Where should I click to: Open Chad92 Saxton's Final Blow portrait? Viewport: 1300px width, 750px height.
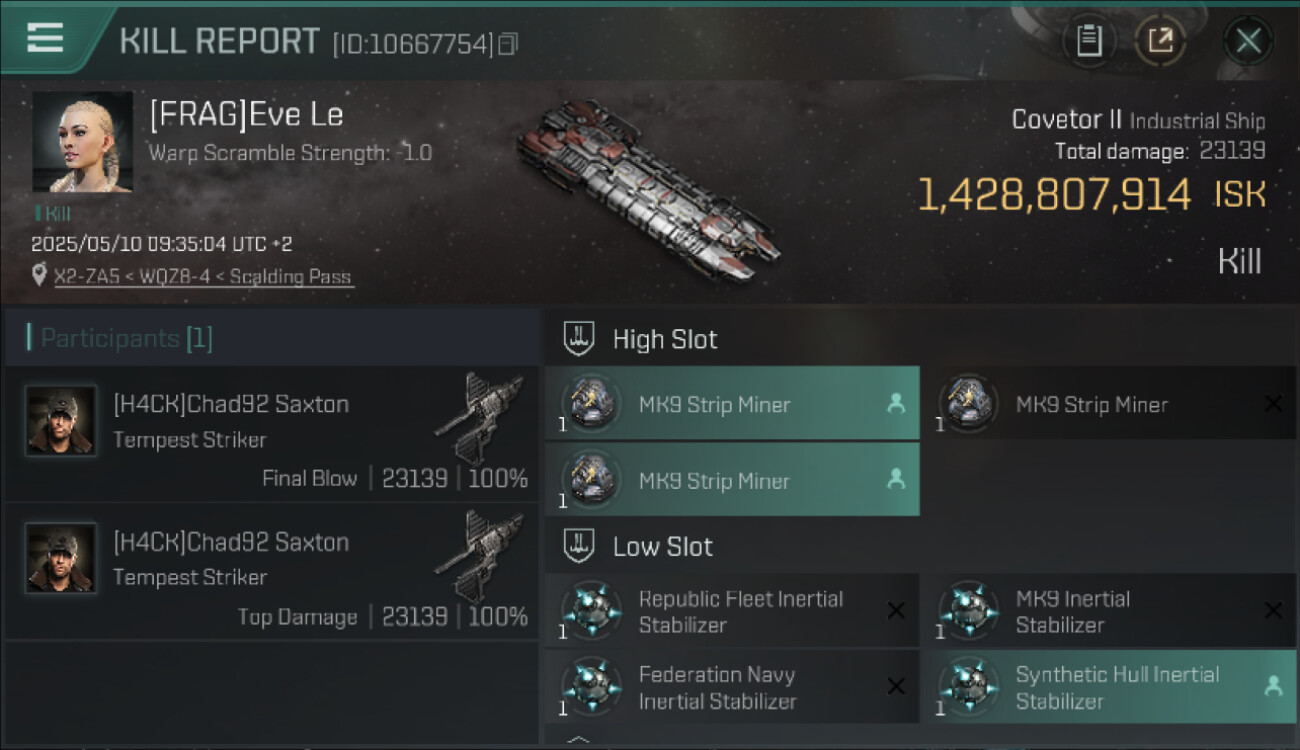[x=61, y=421]
